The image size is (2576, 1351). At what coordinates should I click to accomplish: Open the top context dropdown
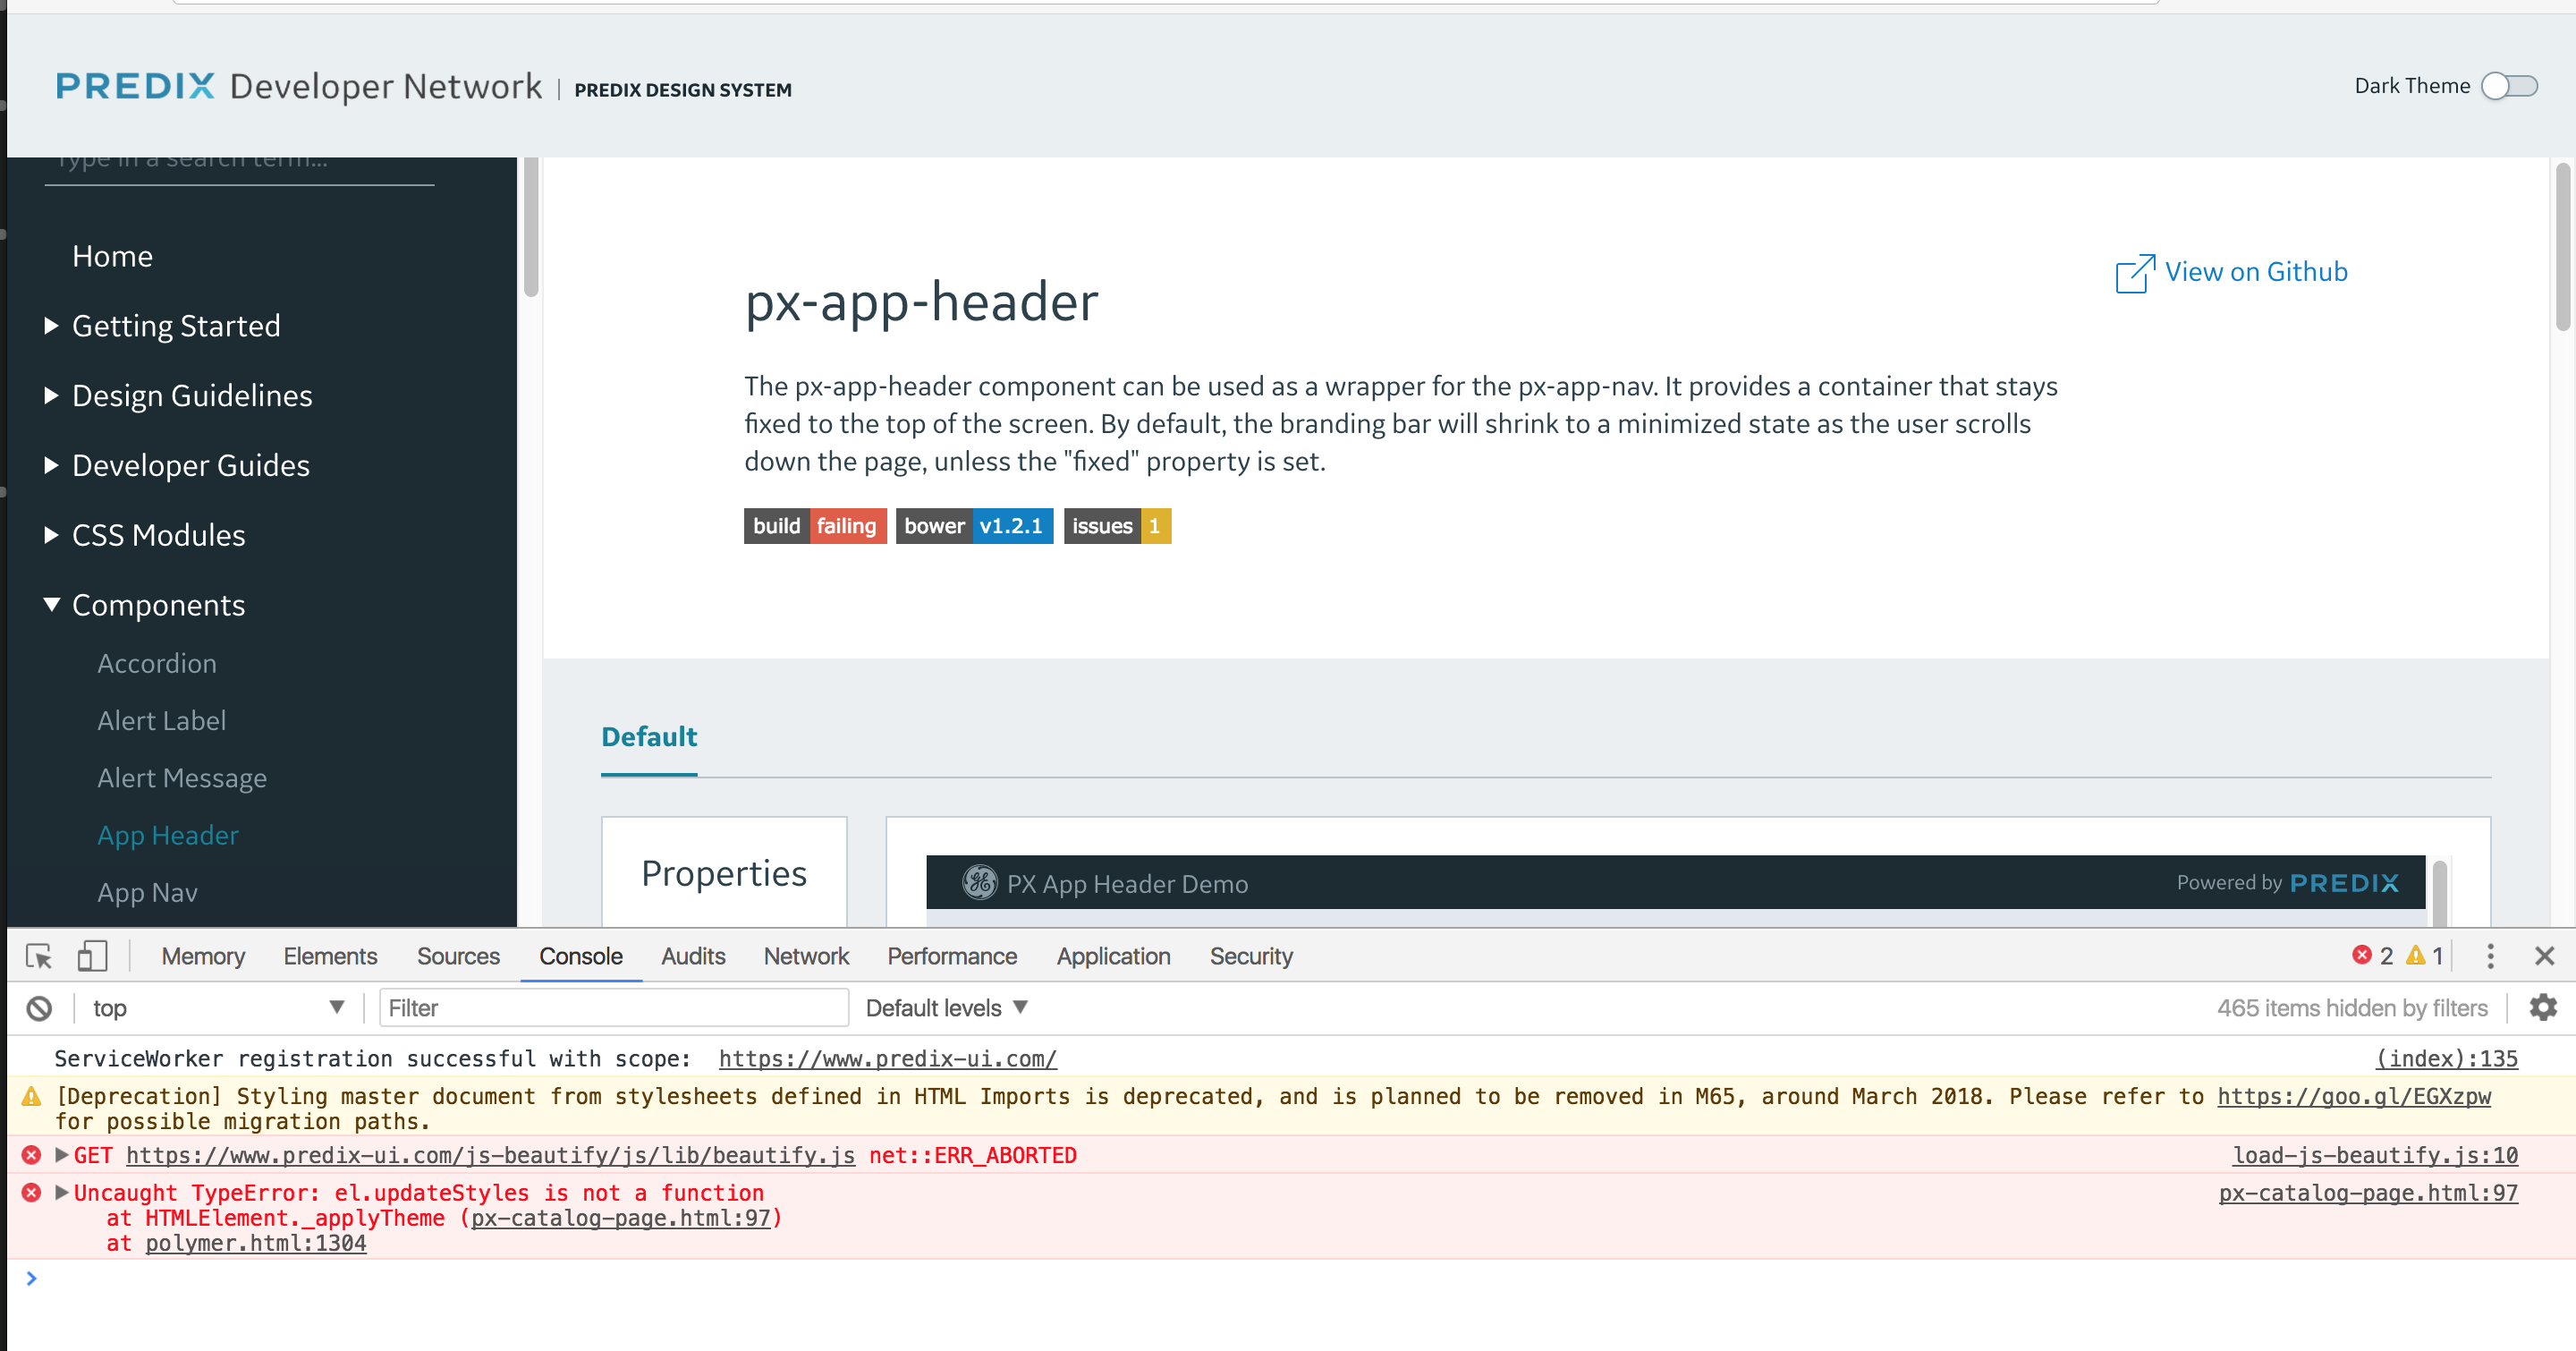click(x=218, y=1008)
